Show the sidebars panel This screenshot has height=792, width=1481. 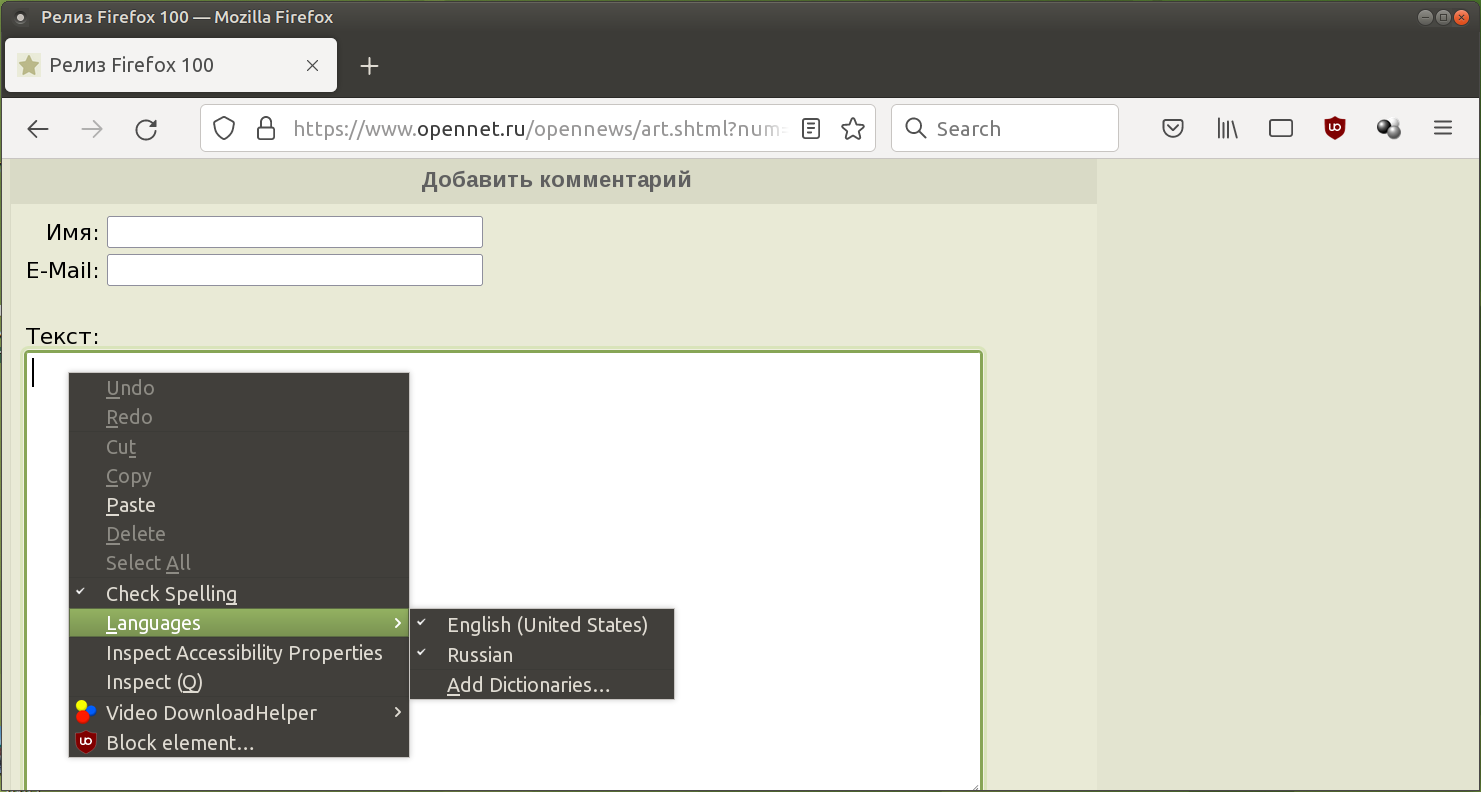(1281, 129)
